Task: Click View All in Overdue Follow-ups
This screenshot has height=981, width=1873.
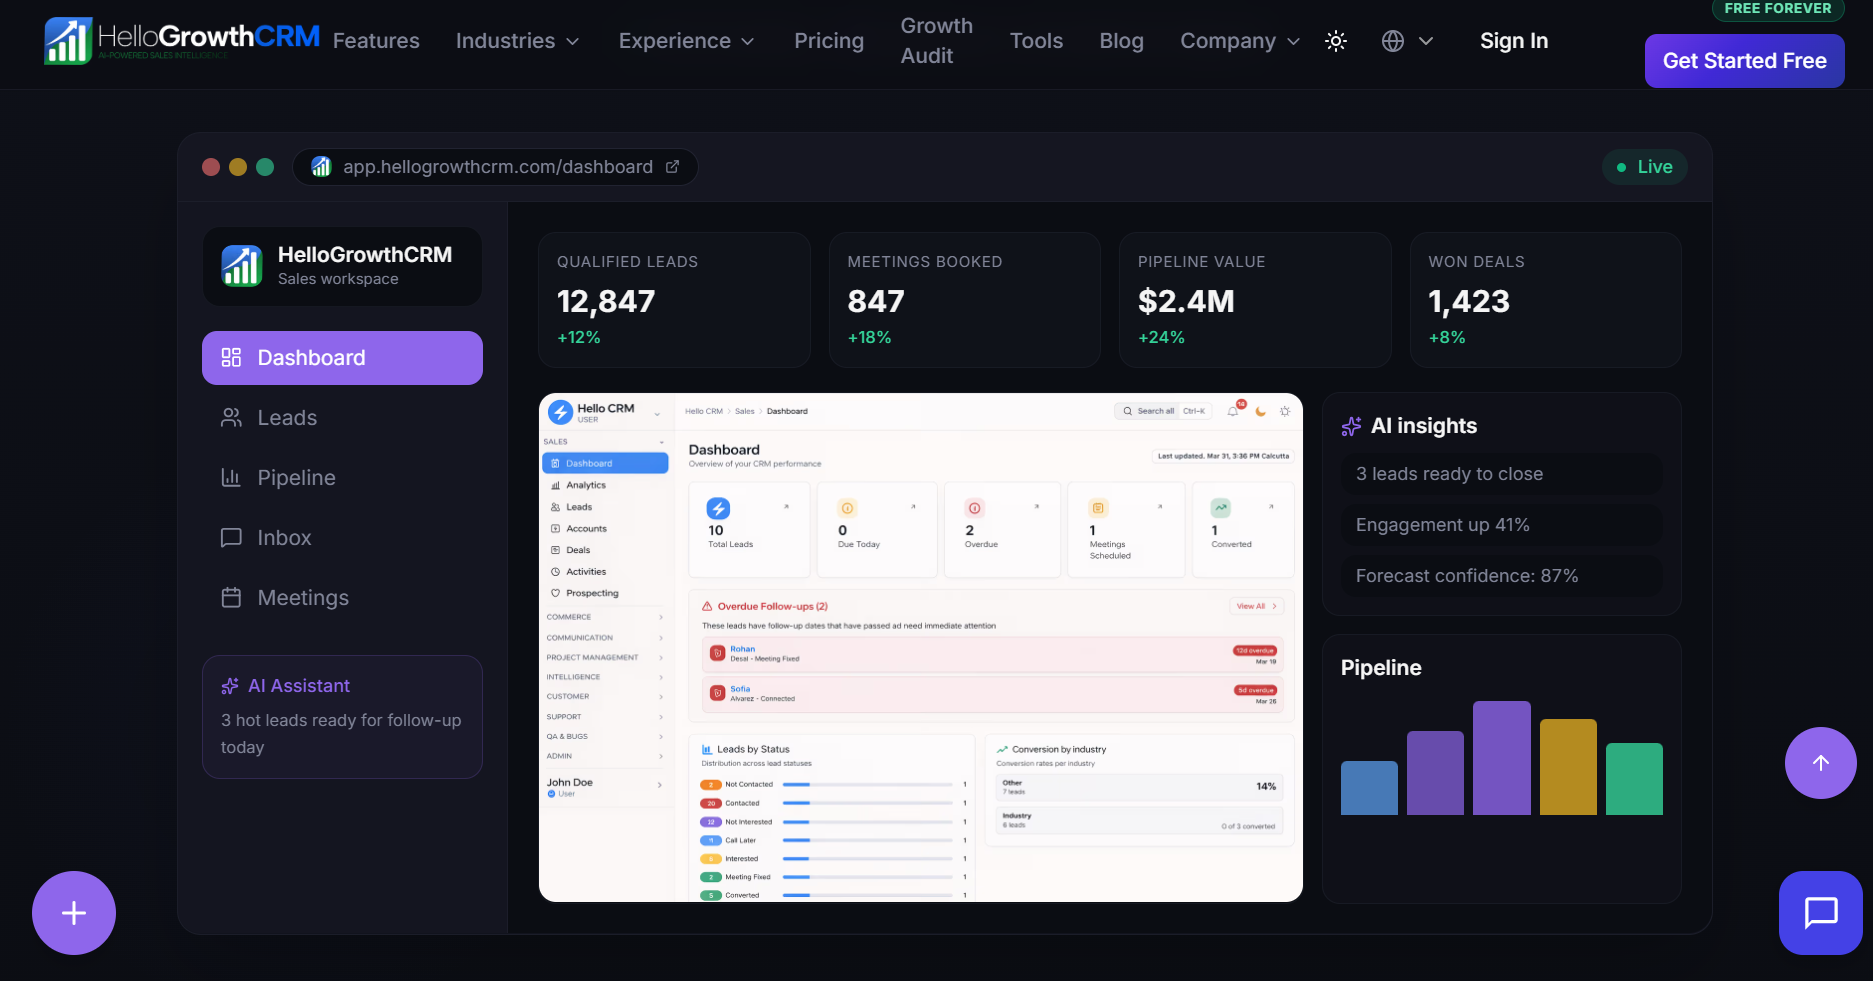Action: click(1256, 606)
